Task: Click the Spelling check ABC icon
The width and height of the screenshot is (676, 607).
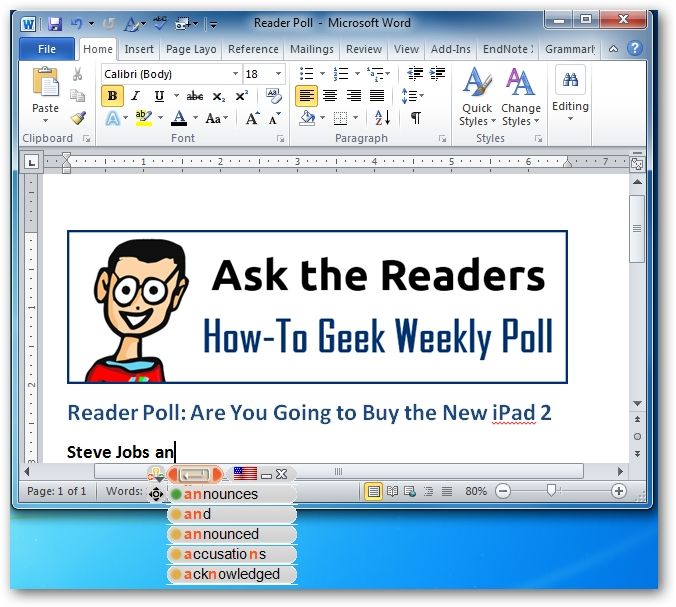Action: [160, 23]
